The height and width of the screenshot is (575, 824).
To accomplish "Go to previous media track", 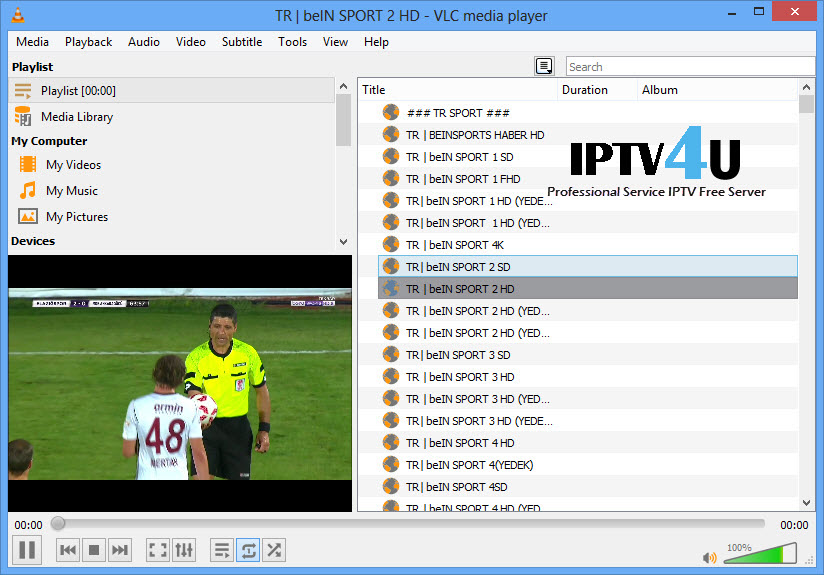I will 68,550.
